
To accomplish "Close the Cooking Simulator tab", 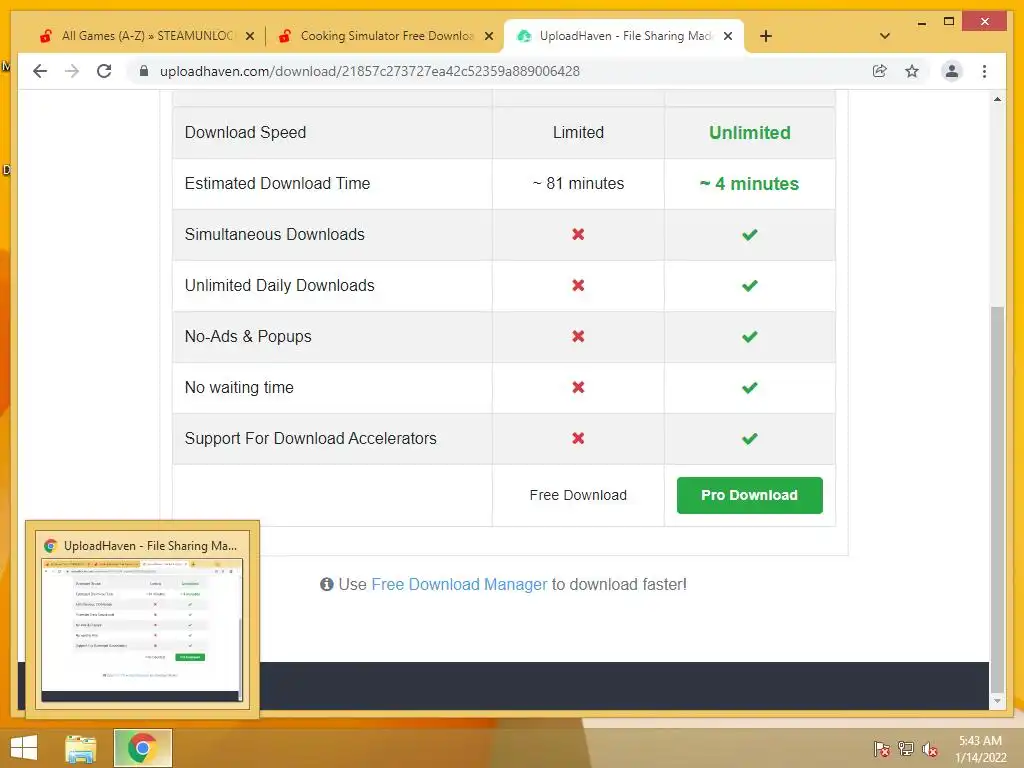I will (x=488, y=37).
